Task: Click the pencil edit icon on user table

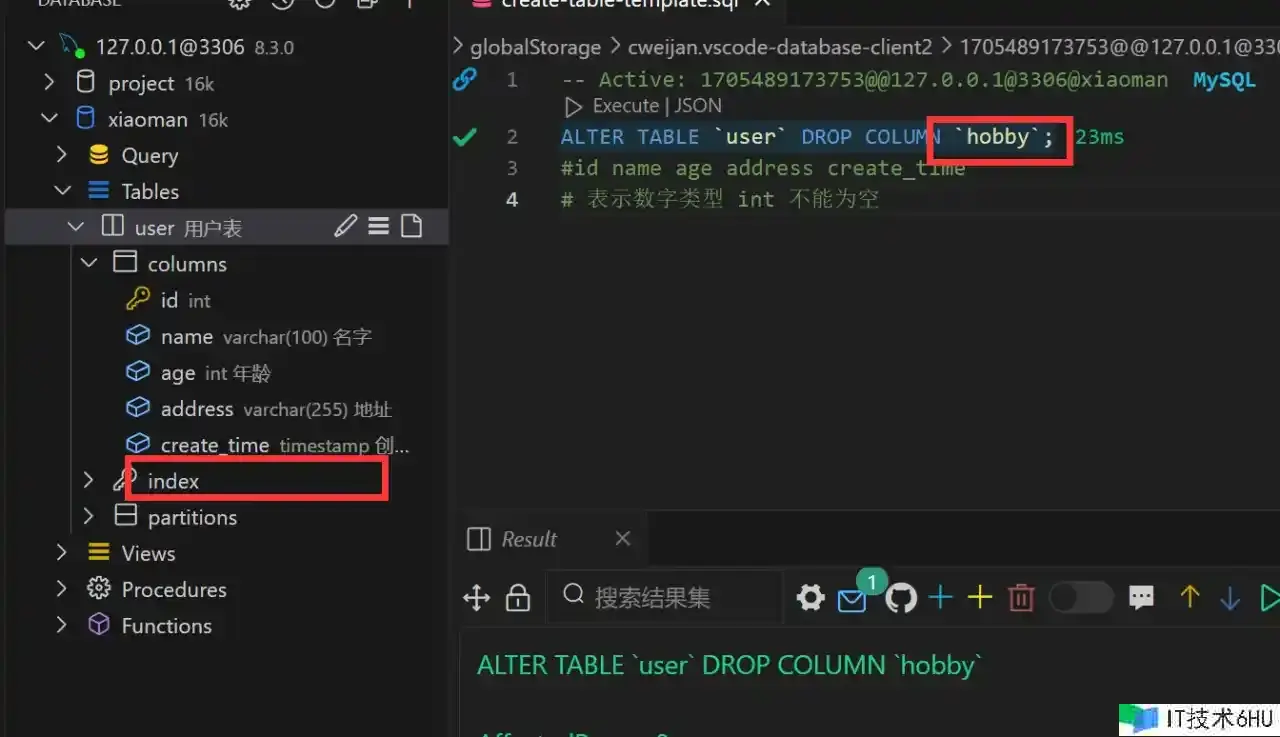Action: 346,227
